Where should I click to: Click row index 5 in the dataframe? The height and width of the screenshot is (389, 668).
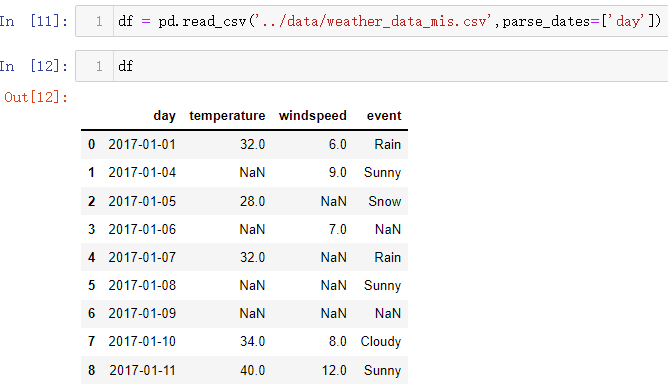coord(91,285)
